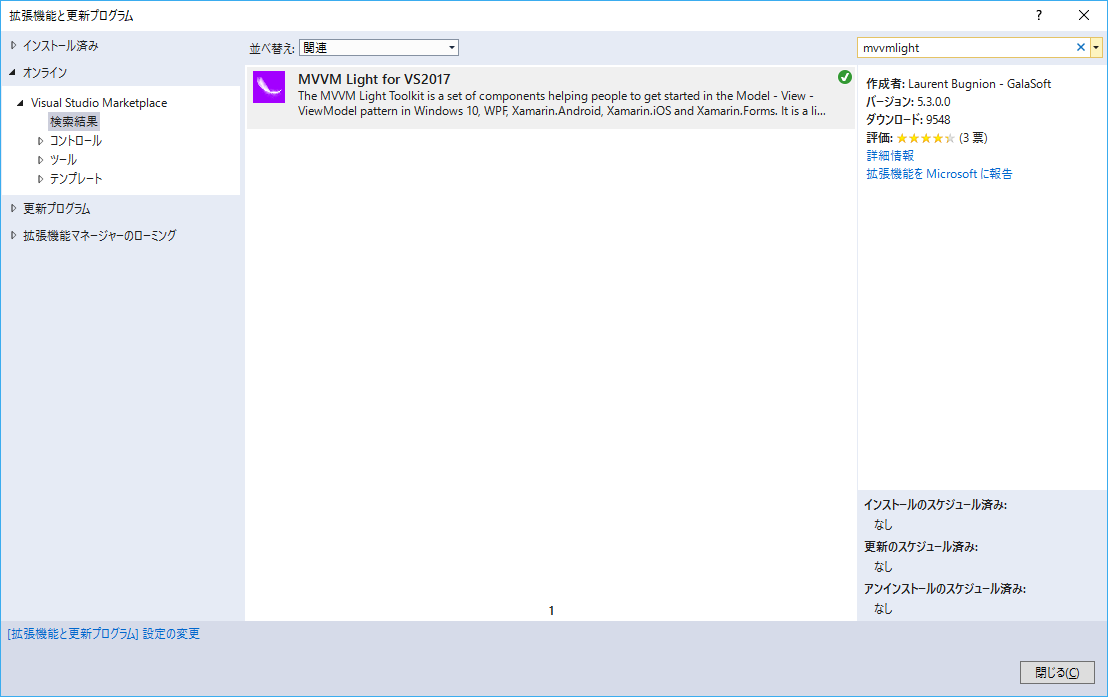Expand the テンプレート tree node
The image size is (1108, 697).
click(40, 179)
